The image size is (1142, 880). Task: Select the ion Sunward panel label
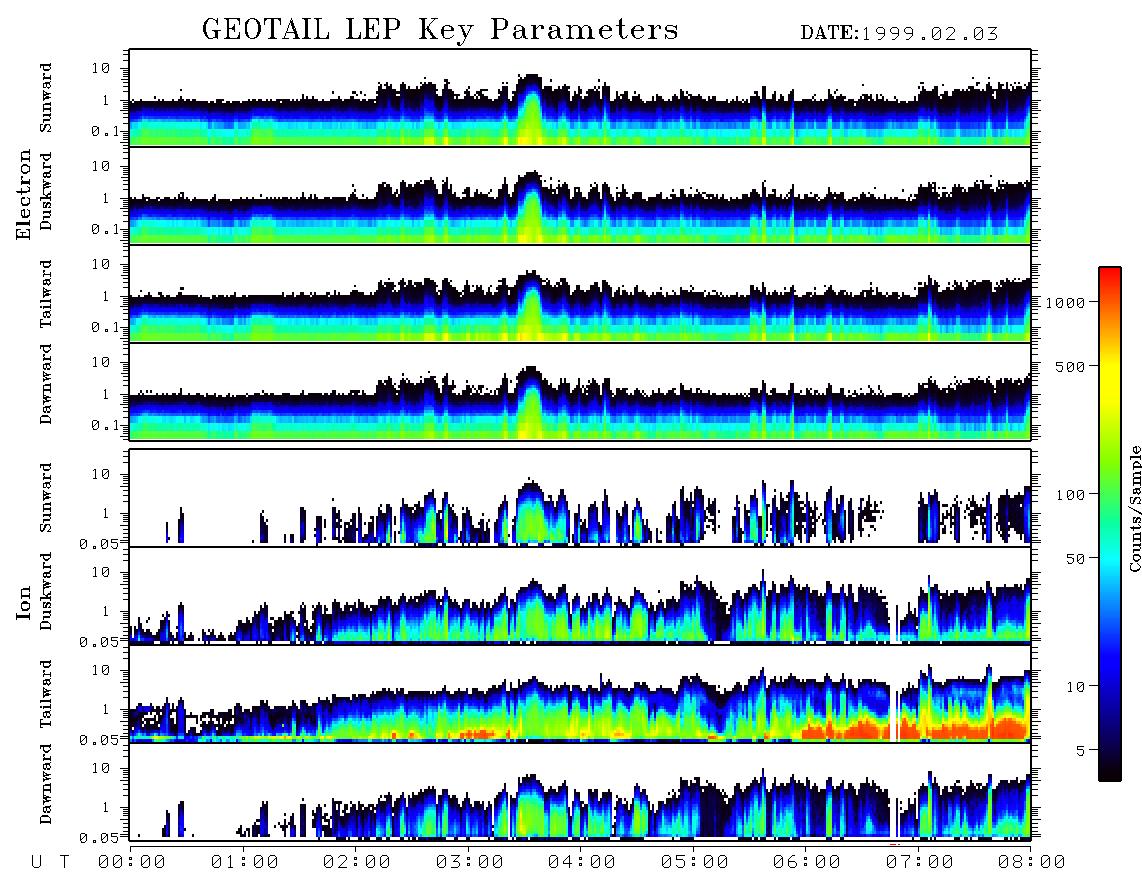click(x=46, y=498)
